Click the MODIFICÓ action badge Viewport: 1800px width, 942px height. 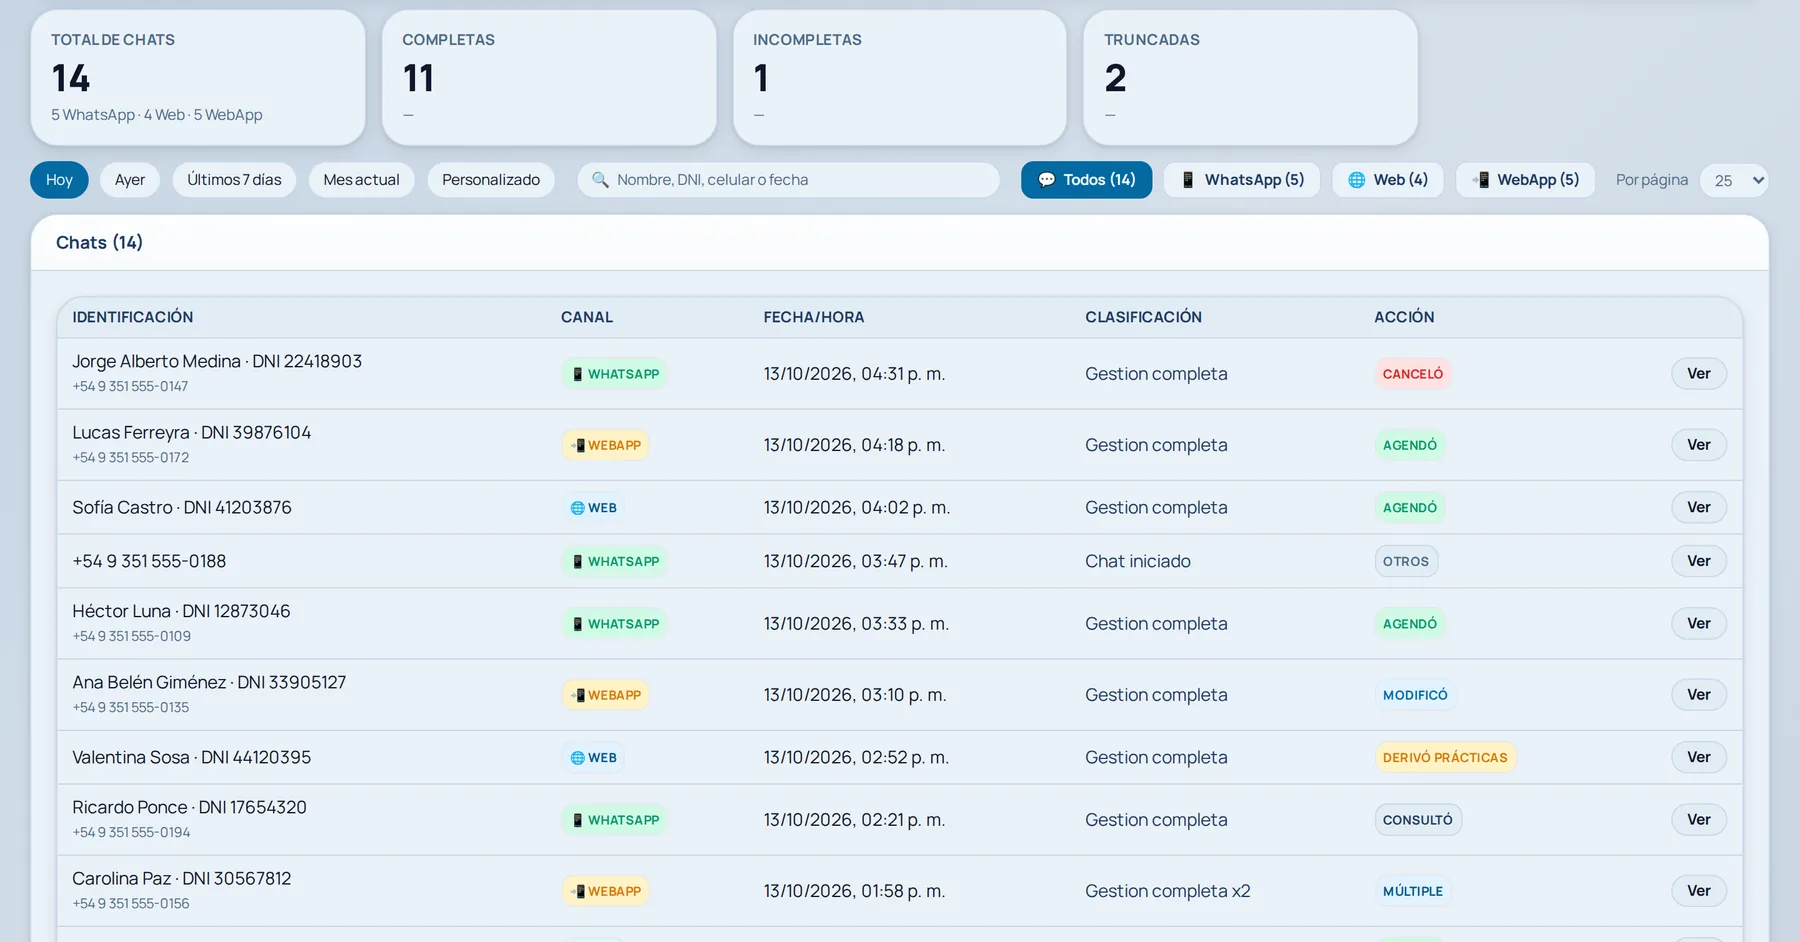click(1415, 695)
